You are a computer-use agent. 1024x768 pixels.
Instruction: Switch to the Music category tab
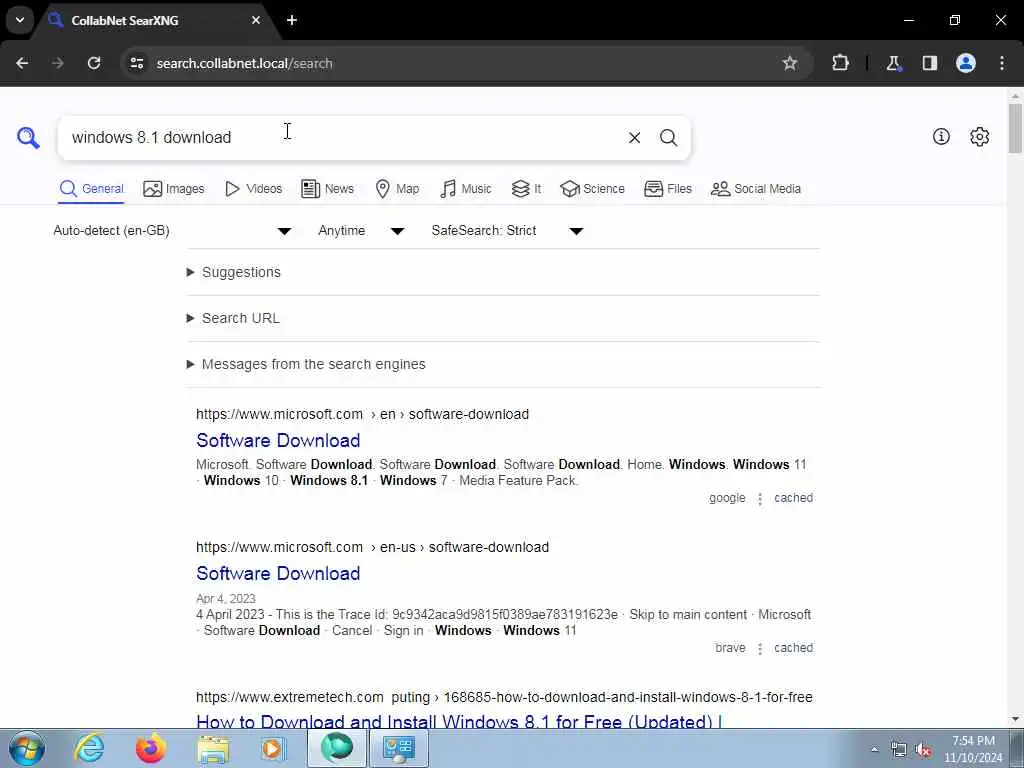click(466, 189)
